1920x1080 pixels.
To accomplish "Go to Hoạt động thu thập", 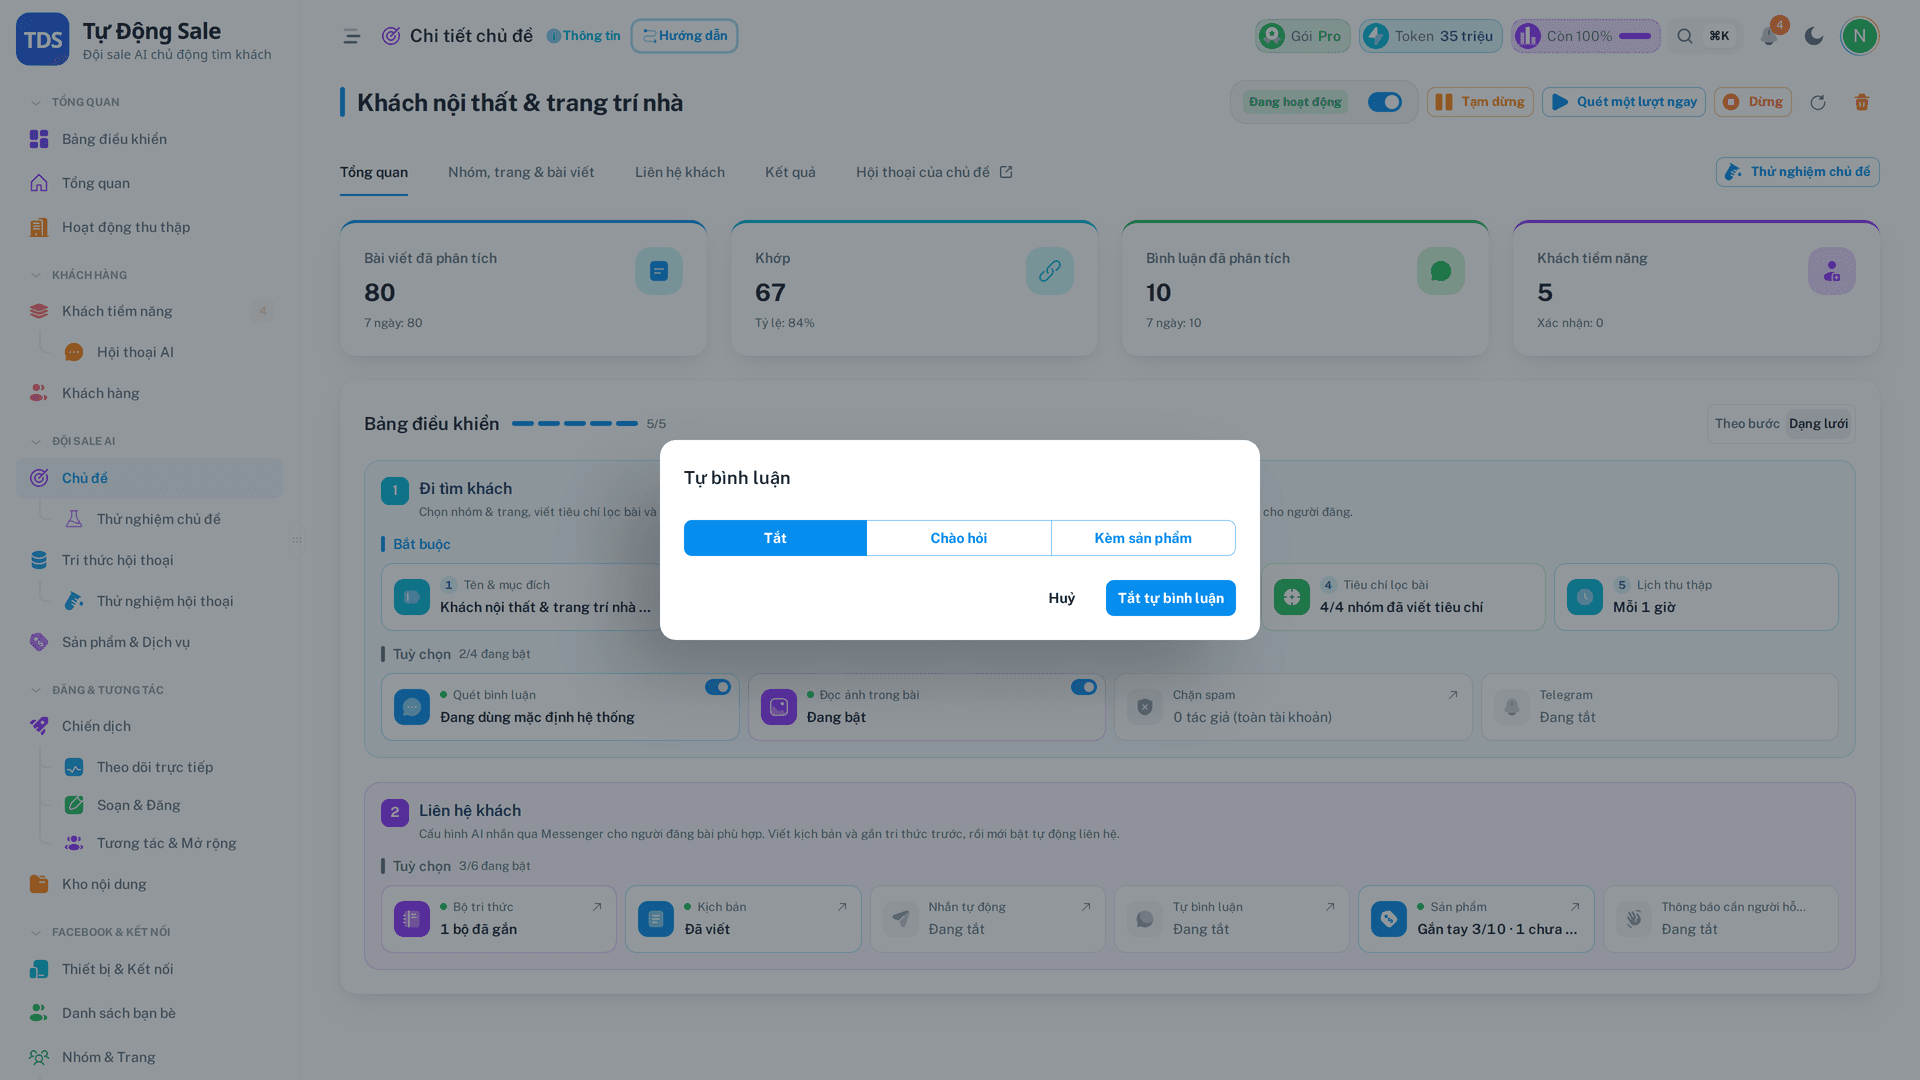I will pyautogui.click(x=150, y=227).
